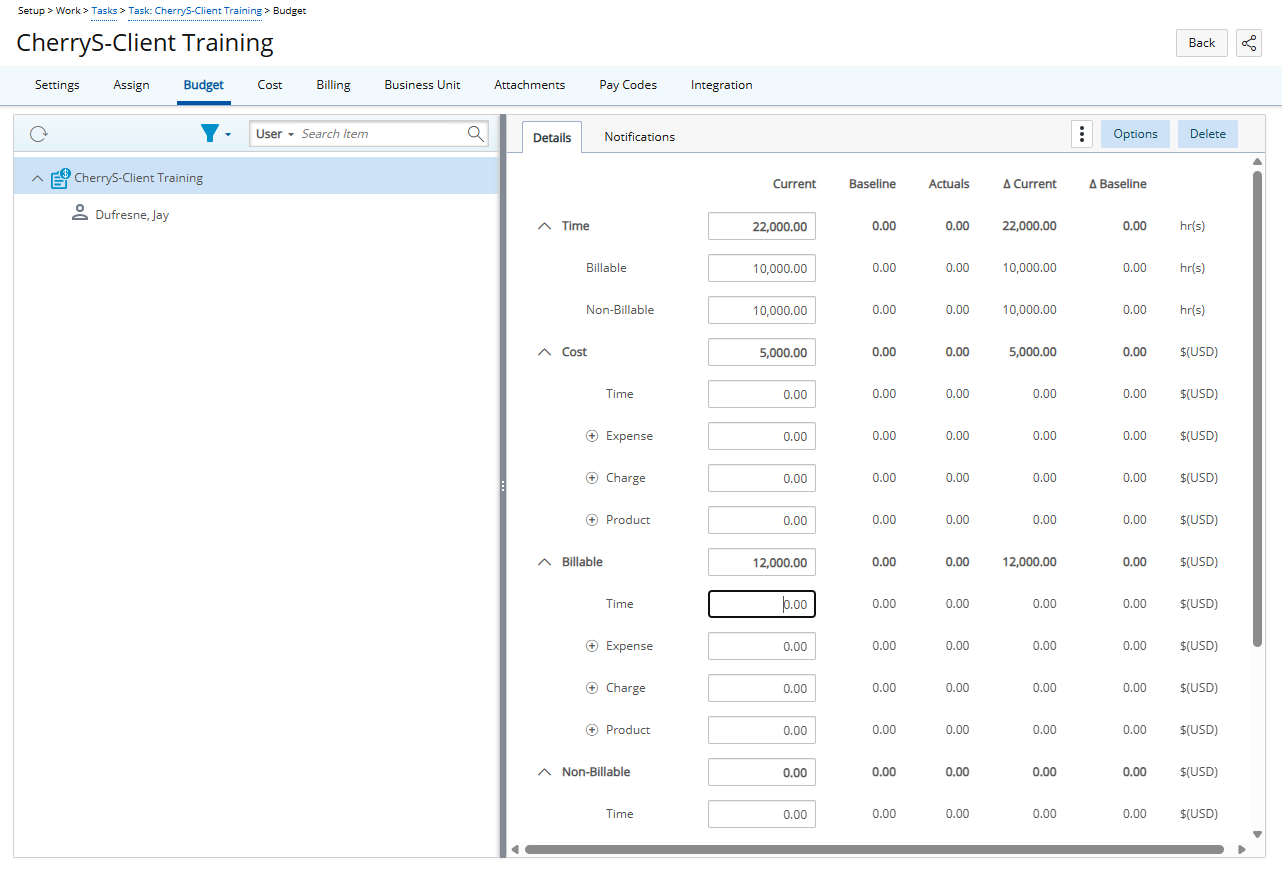
Task: Click the Time total Current field 22,000.00
Action: [762, 226]
